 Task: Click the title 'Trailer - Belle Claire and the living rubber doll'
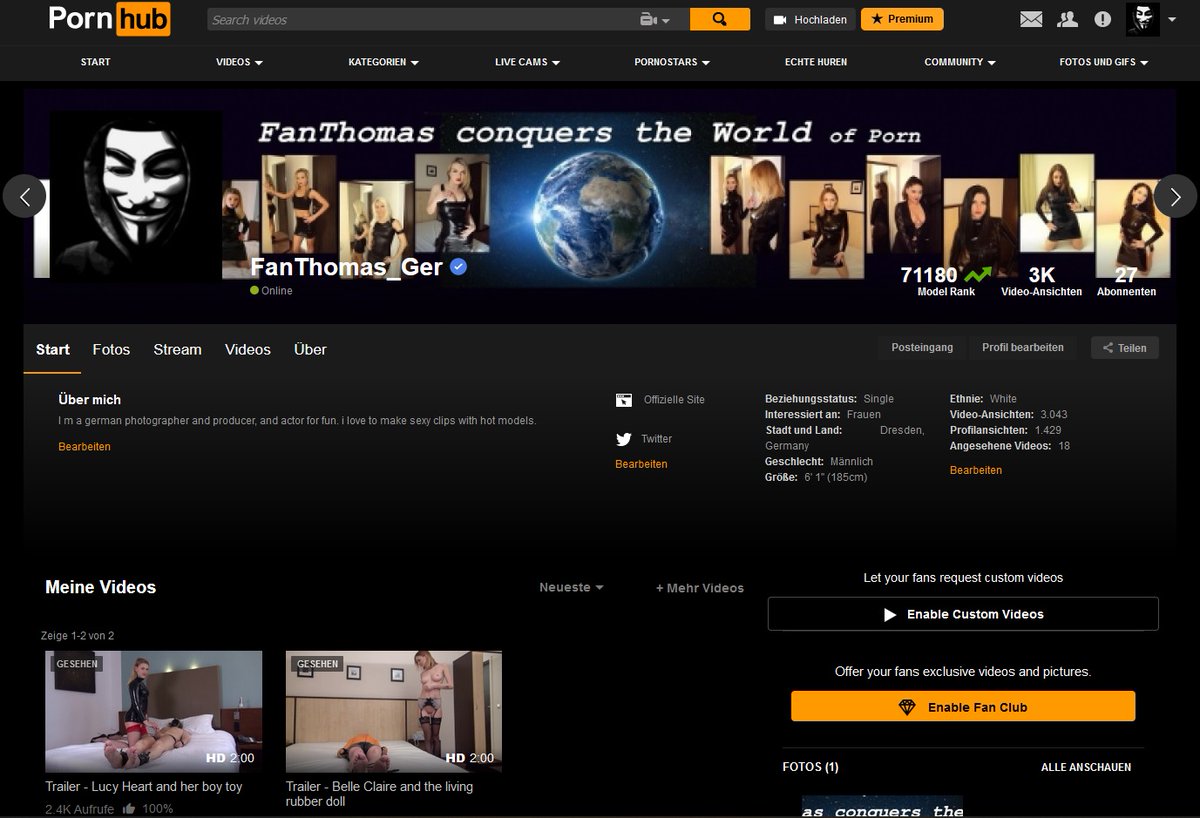(379, 794)
